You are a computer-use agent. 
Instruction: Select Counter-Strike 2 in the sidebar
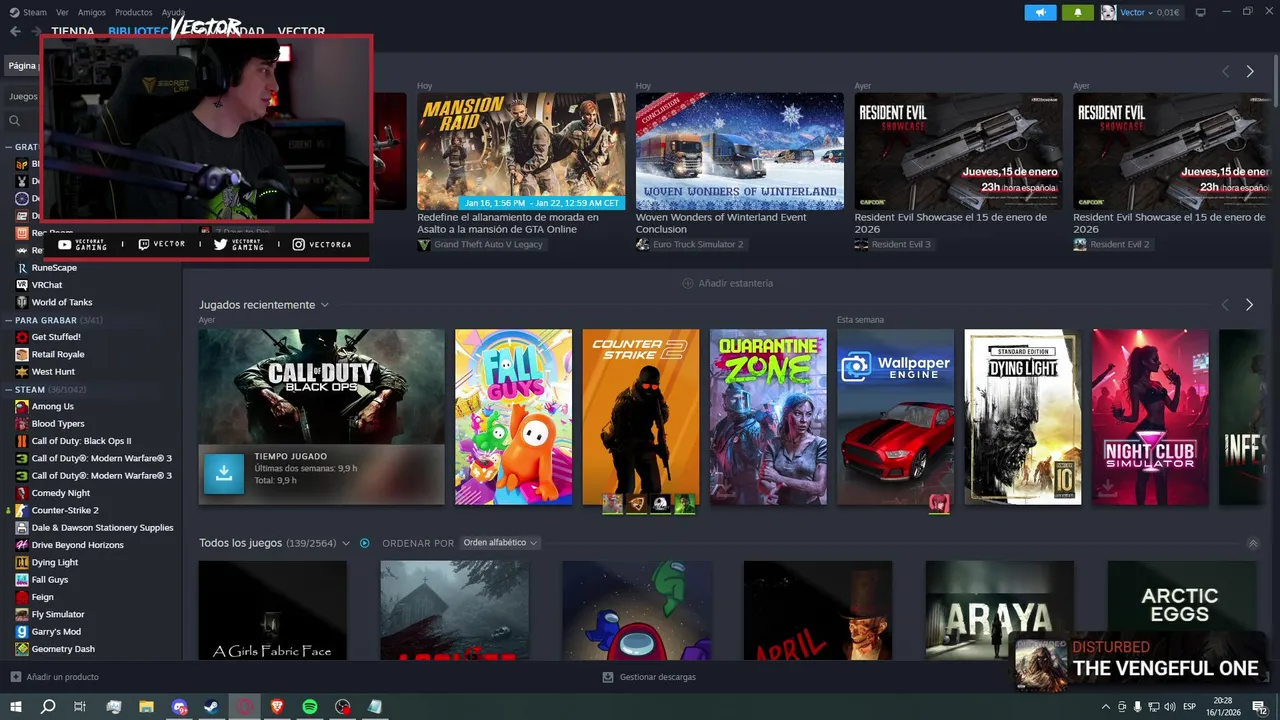click(x=64, y=510)
